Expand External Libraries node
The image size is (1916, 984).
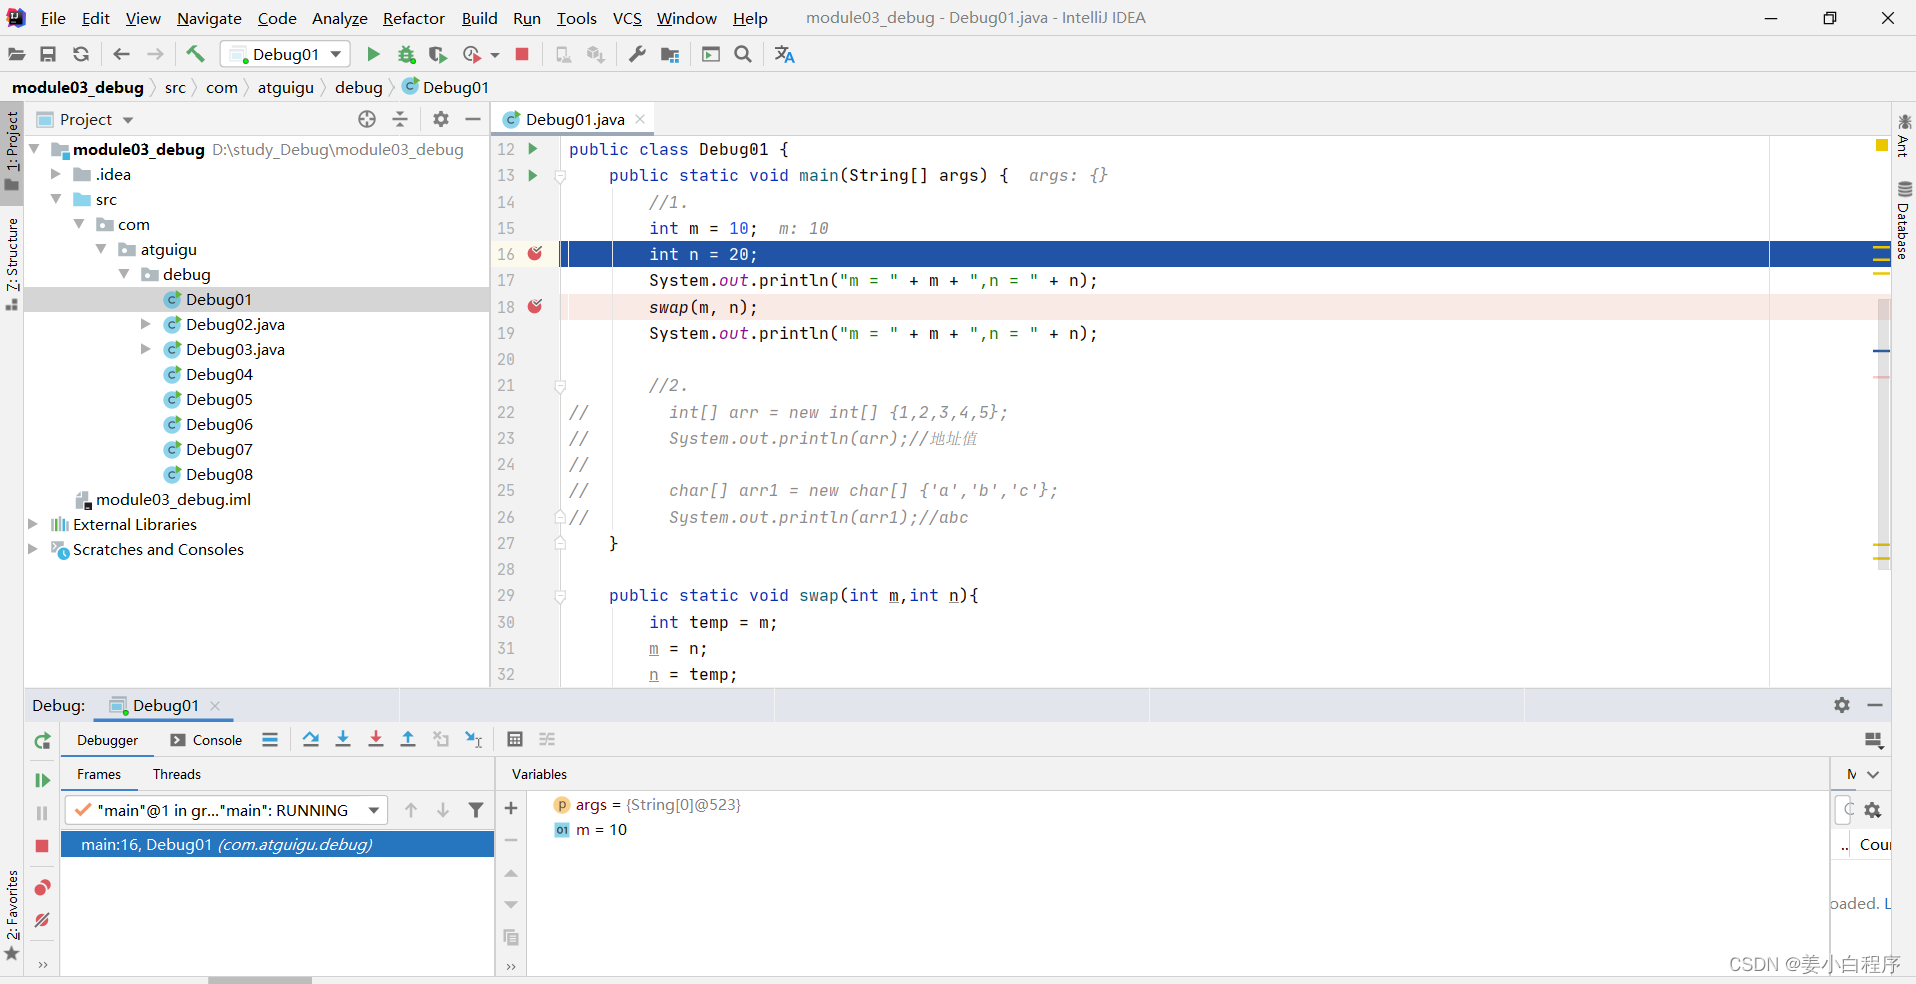point(33,524)
